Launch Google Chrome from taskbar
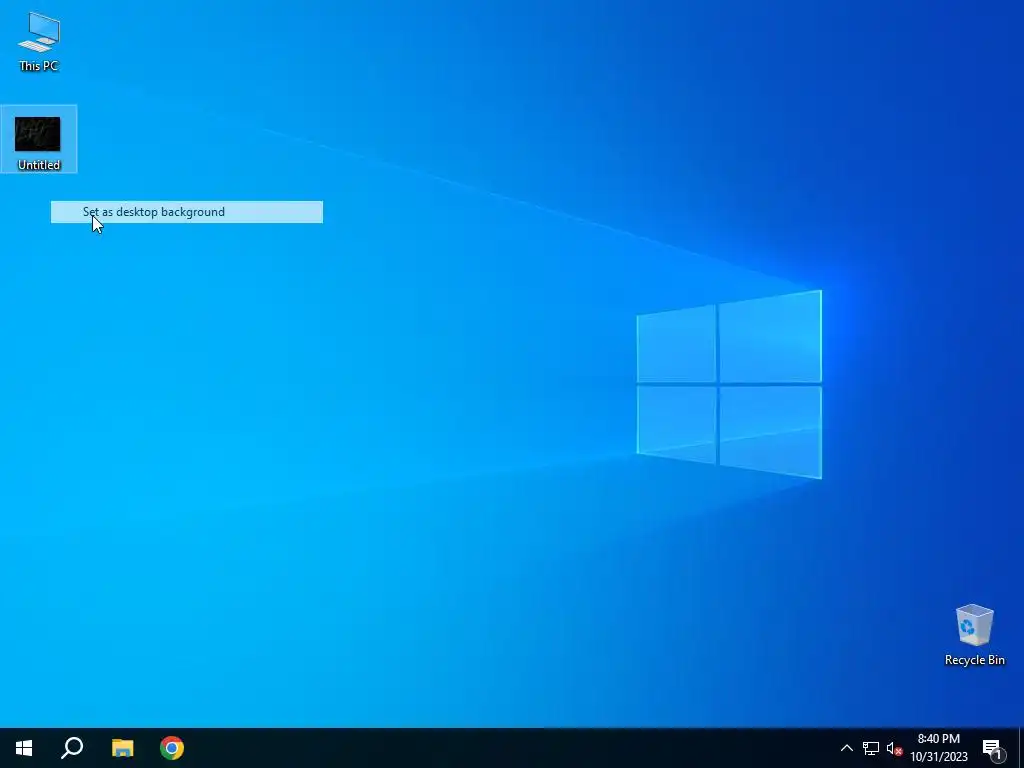 pos(172,748)
